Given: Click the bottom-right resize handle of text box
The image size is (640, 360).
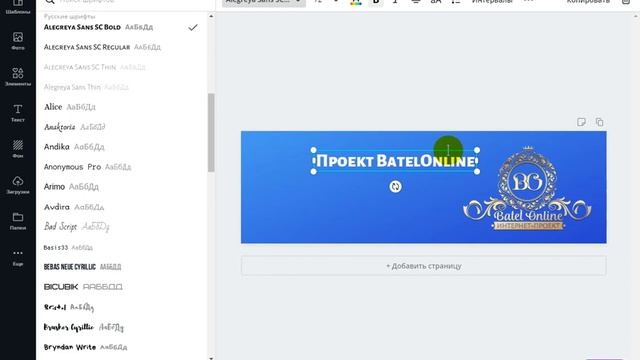Looking at the screenshot, I should (477, 171).
